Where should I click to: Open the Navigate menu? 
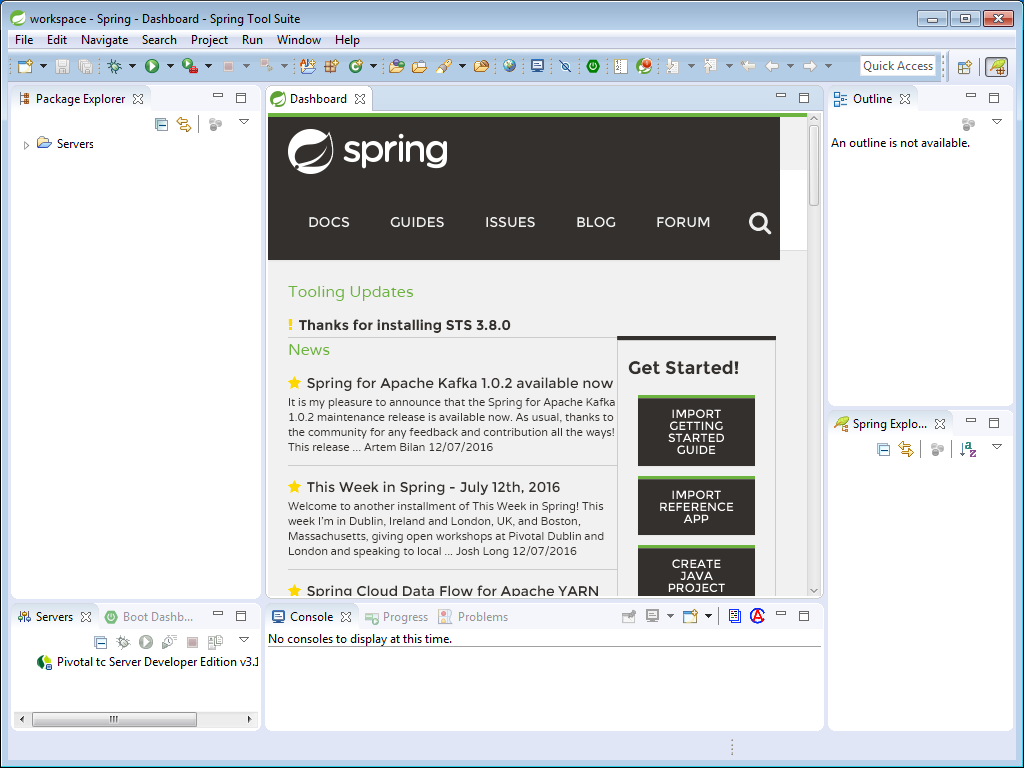click(x=104, y=40)
